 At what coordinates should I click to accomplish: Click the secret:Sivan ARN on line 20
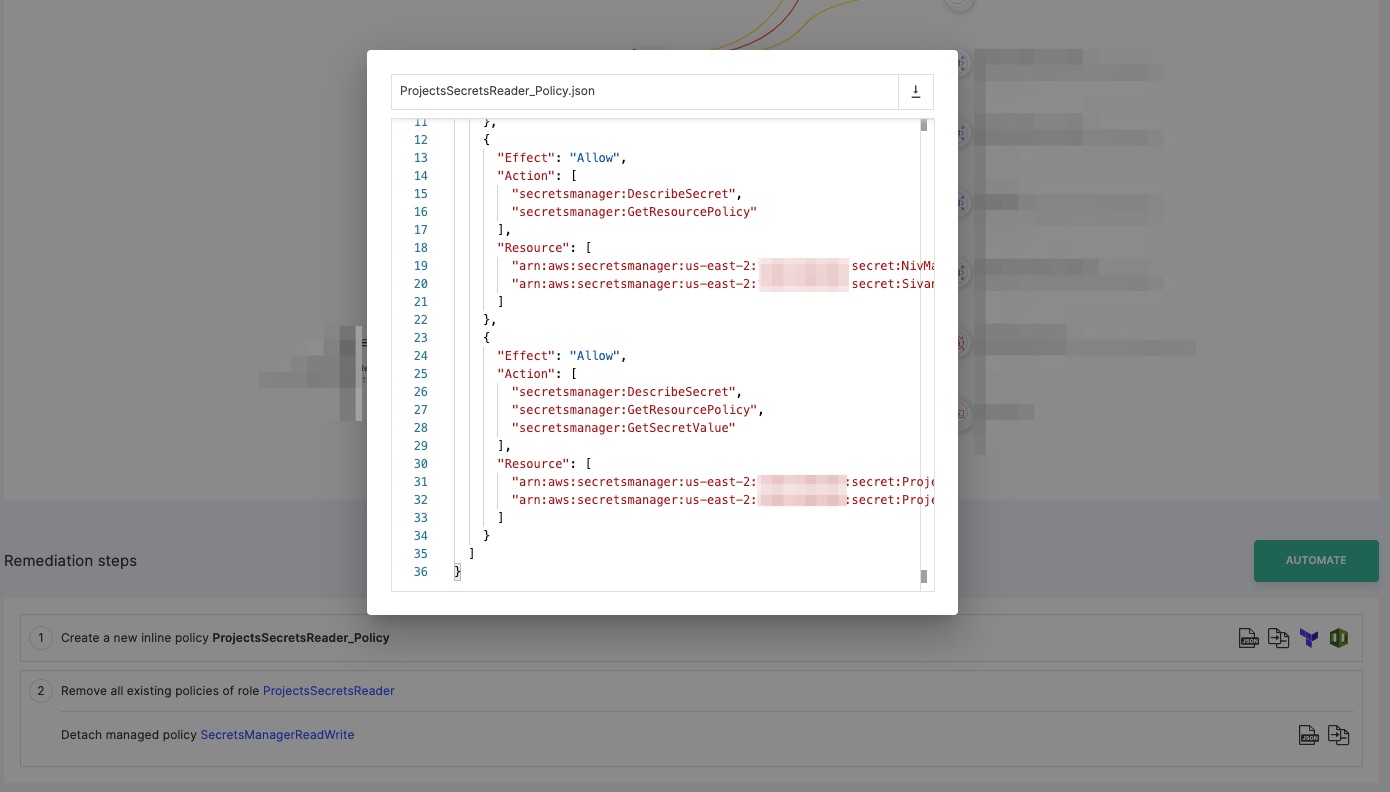click(722, 284)
